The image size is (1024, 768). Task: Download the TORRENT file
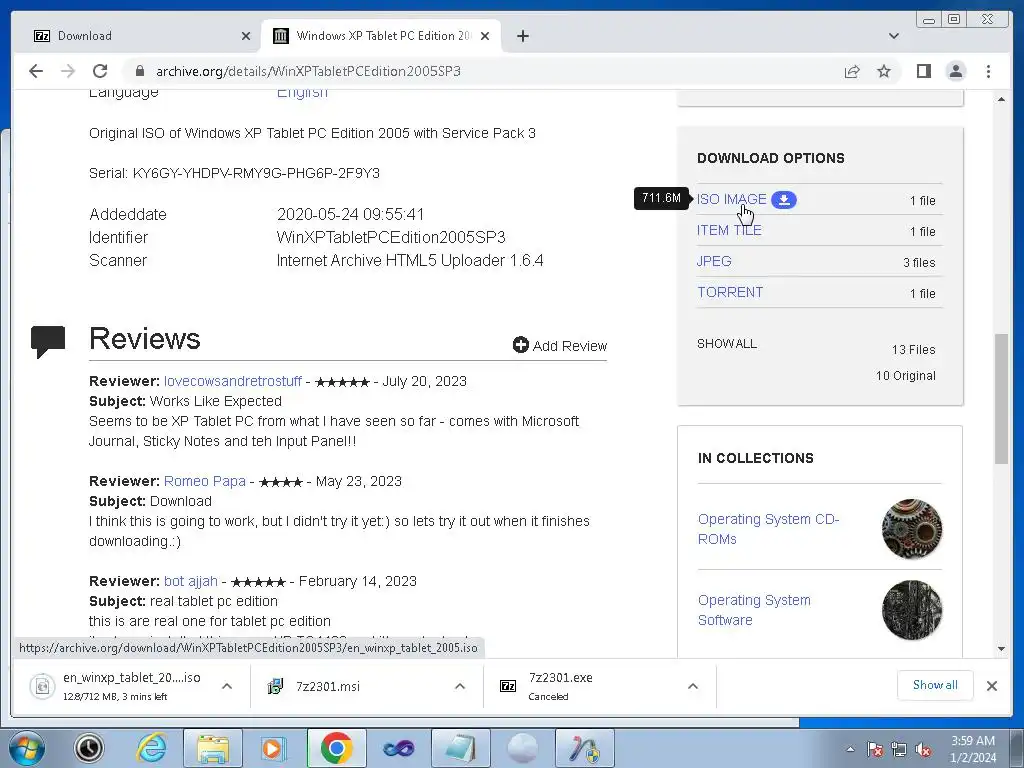tap(729, 292)
